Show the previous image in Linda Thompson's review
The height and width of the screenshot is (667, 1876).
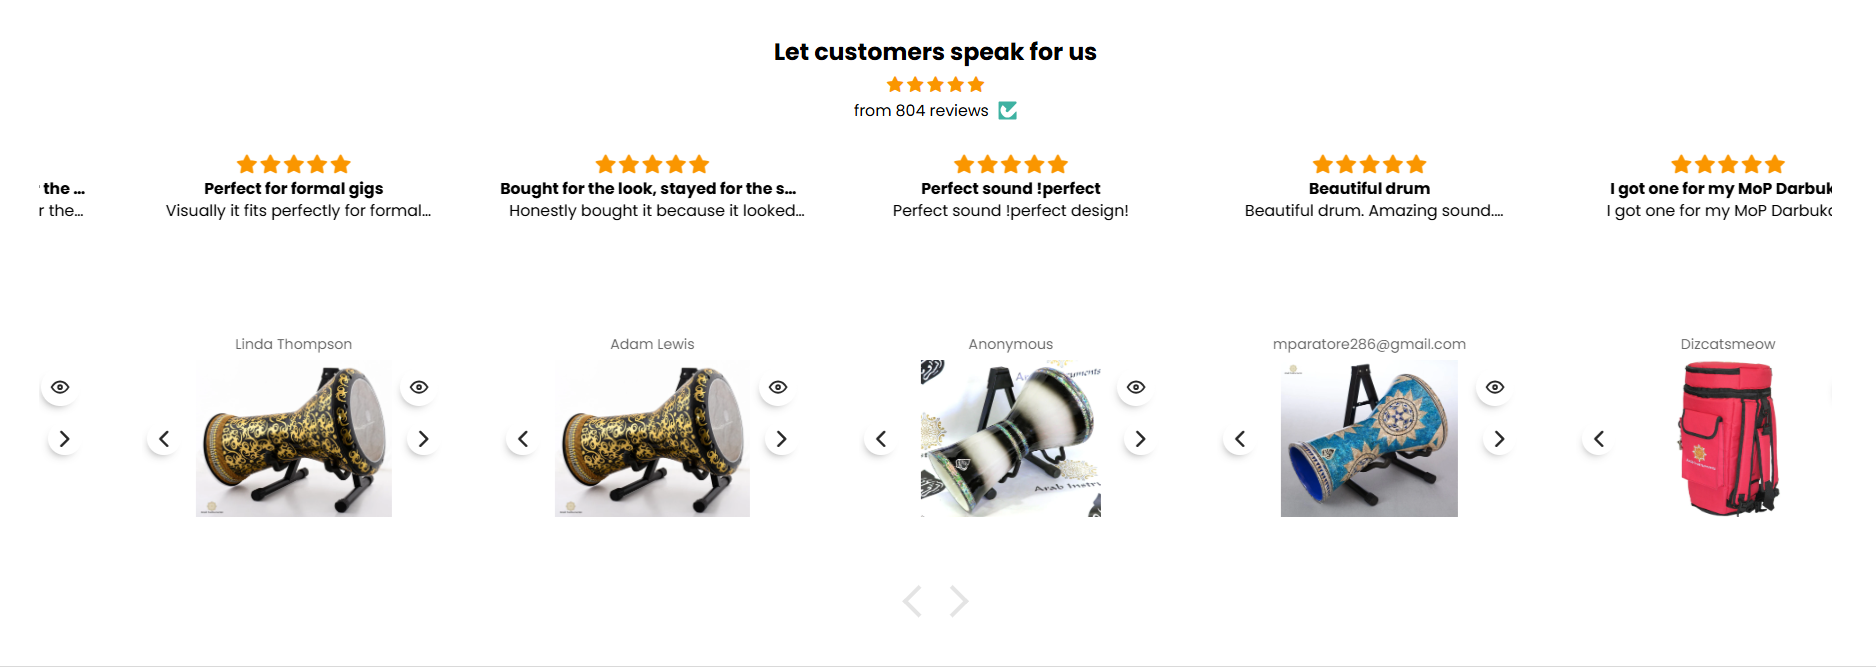[x=164, y=439]
